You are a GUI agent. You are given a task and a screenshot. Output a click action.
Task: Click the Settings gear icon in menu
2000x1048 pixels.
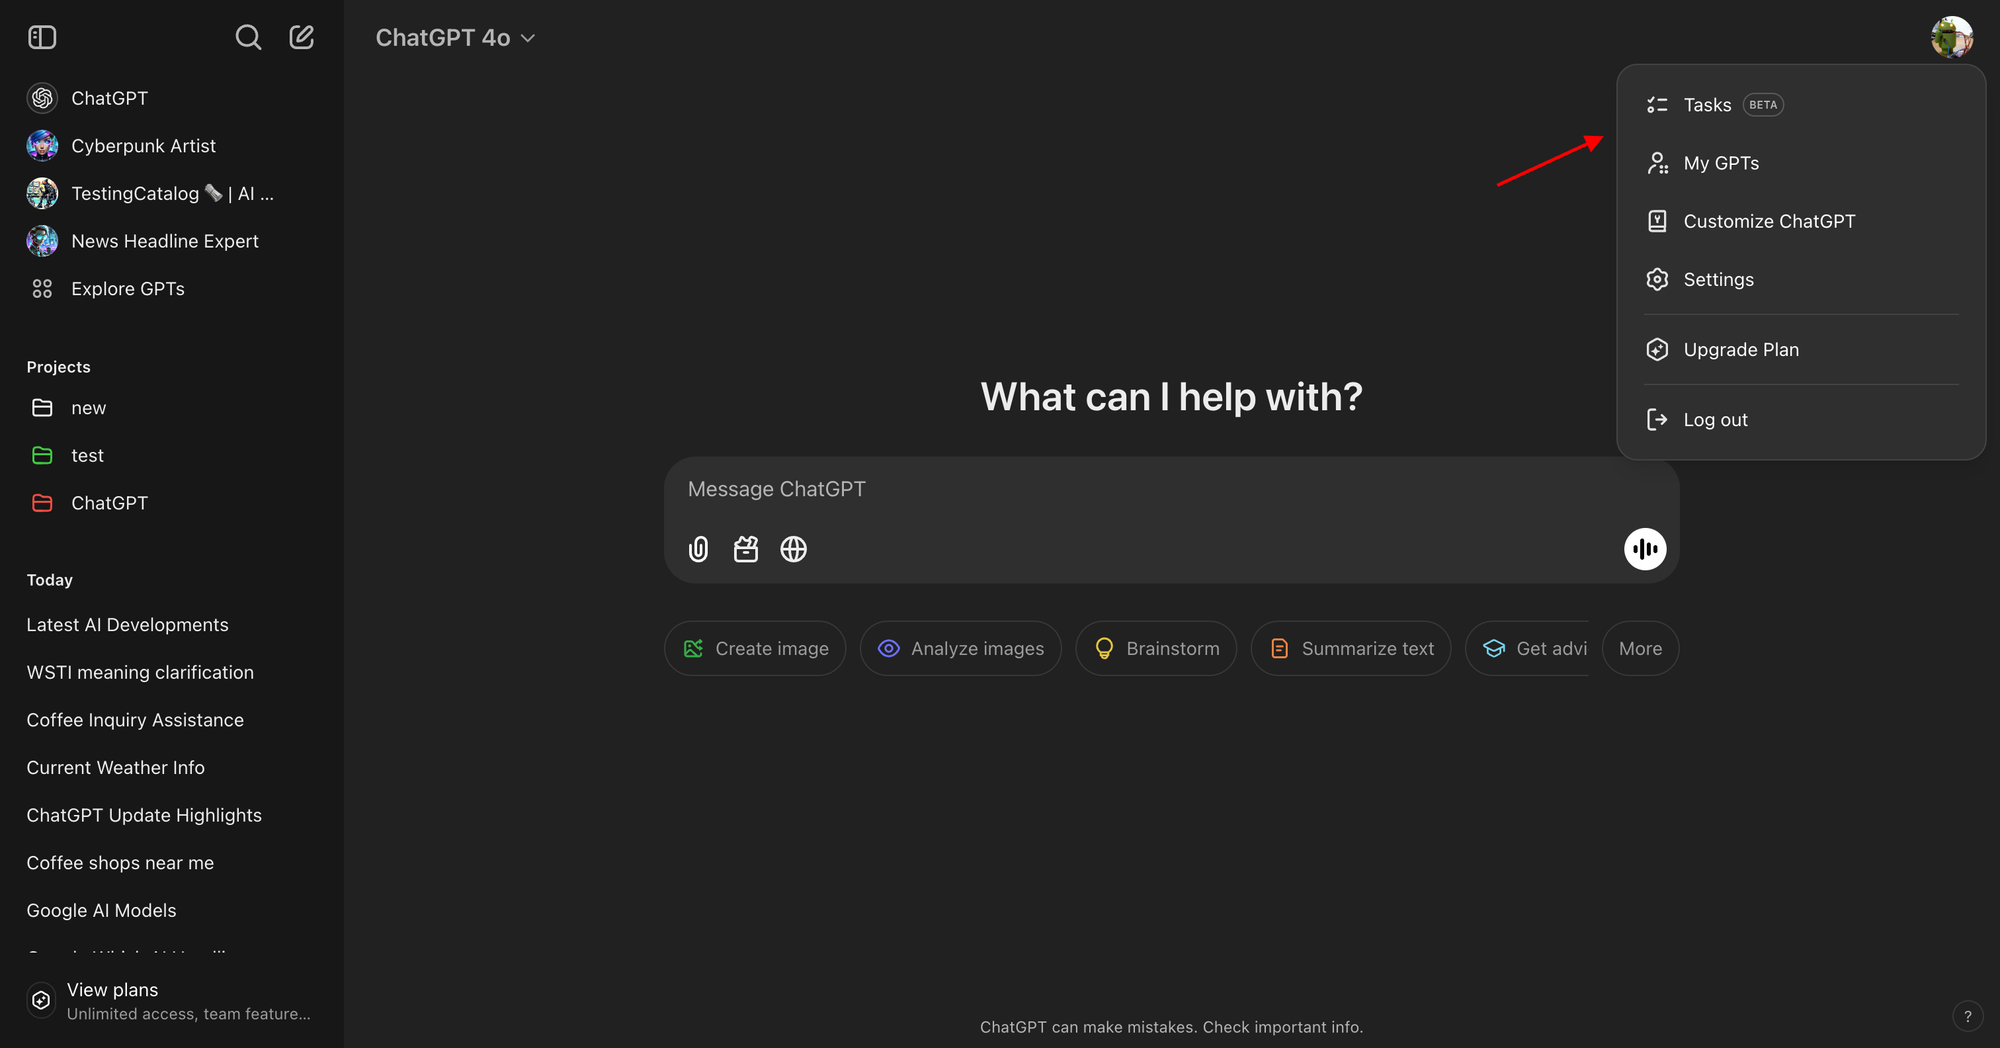[x=1657, y=279]
